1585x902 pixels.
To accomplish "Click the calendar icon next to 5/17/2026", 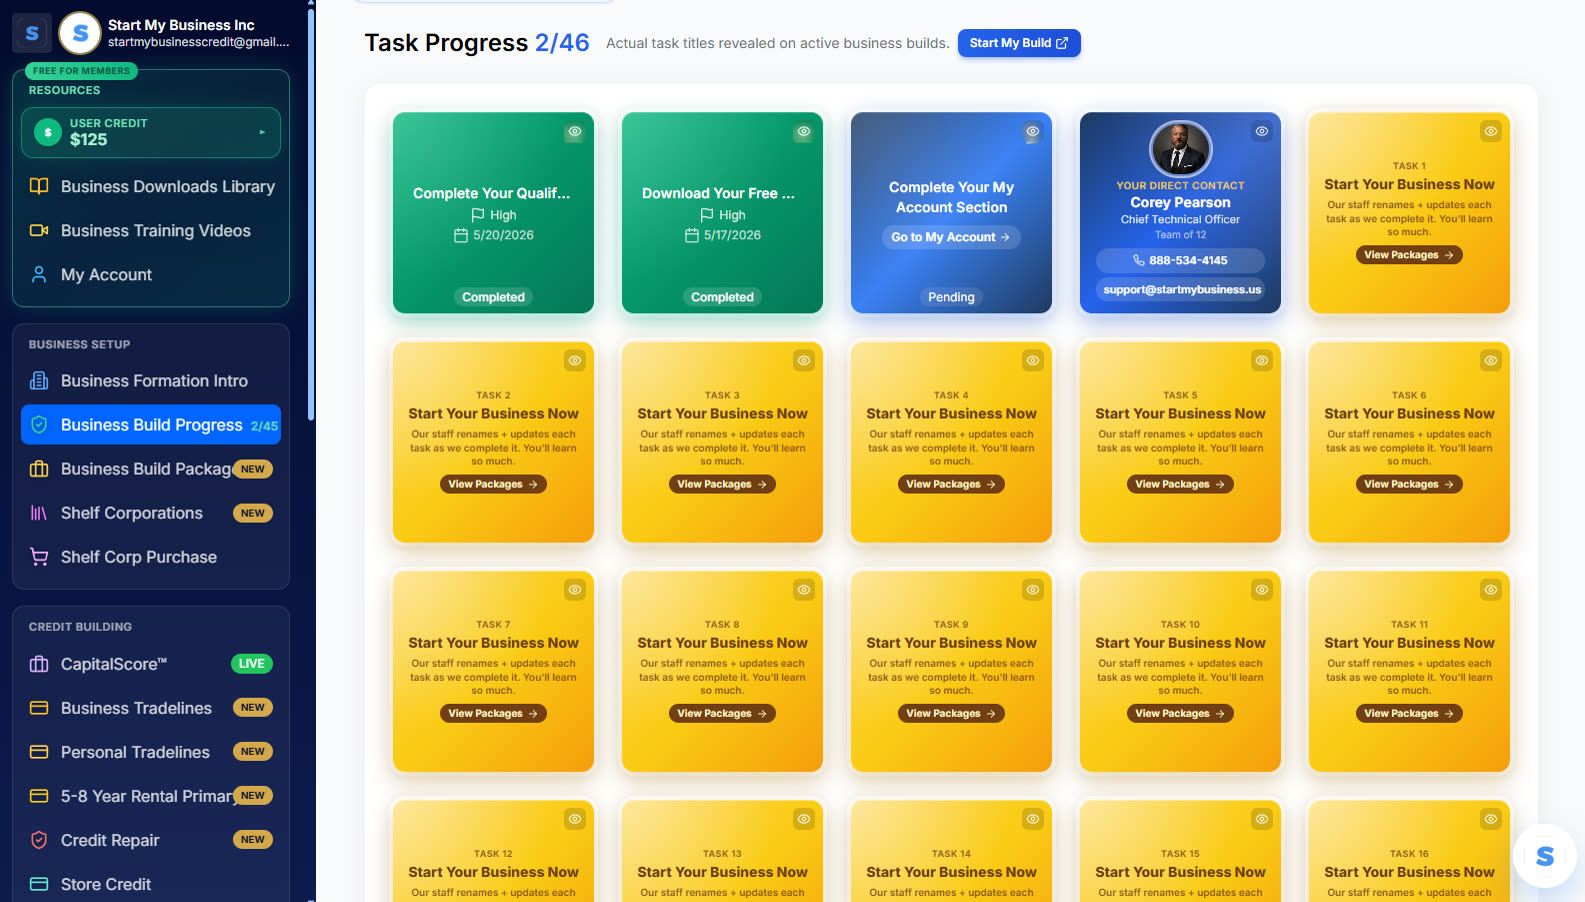I will click(691, 235).
